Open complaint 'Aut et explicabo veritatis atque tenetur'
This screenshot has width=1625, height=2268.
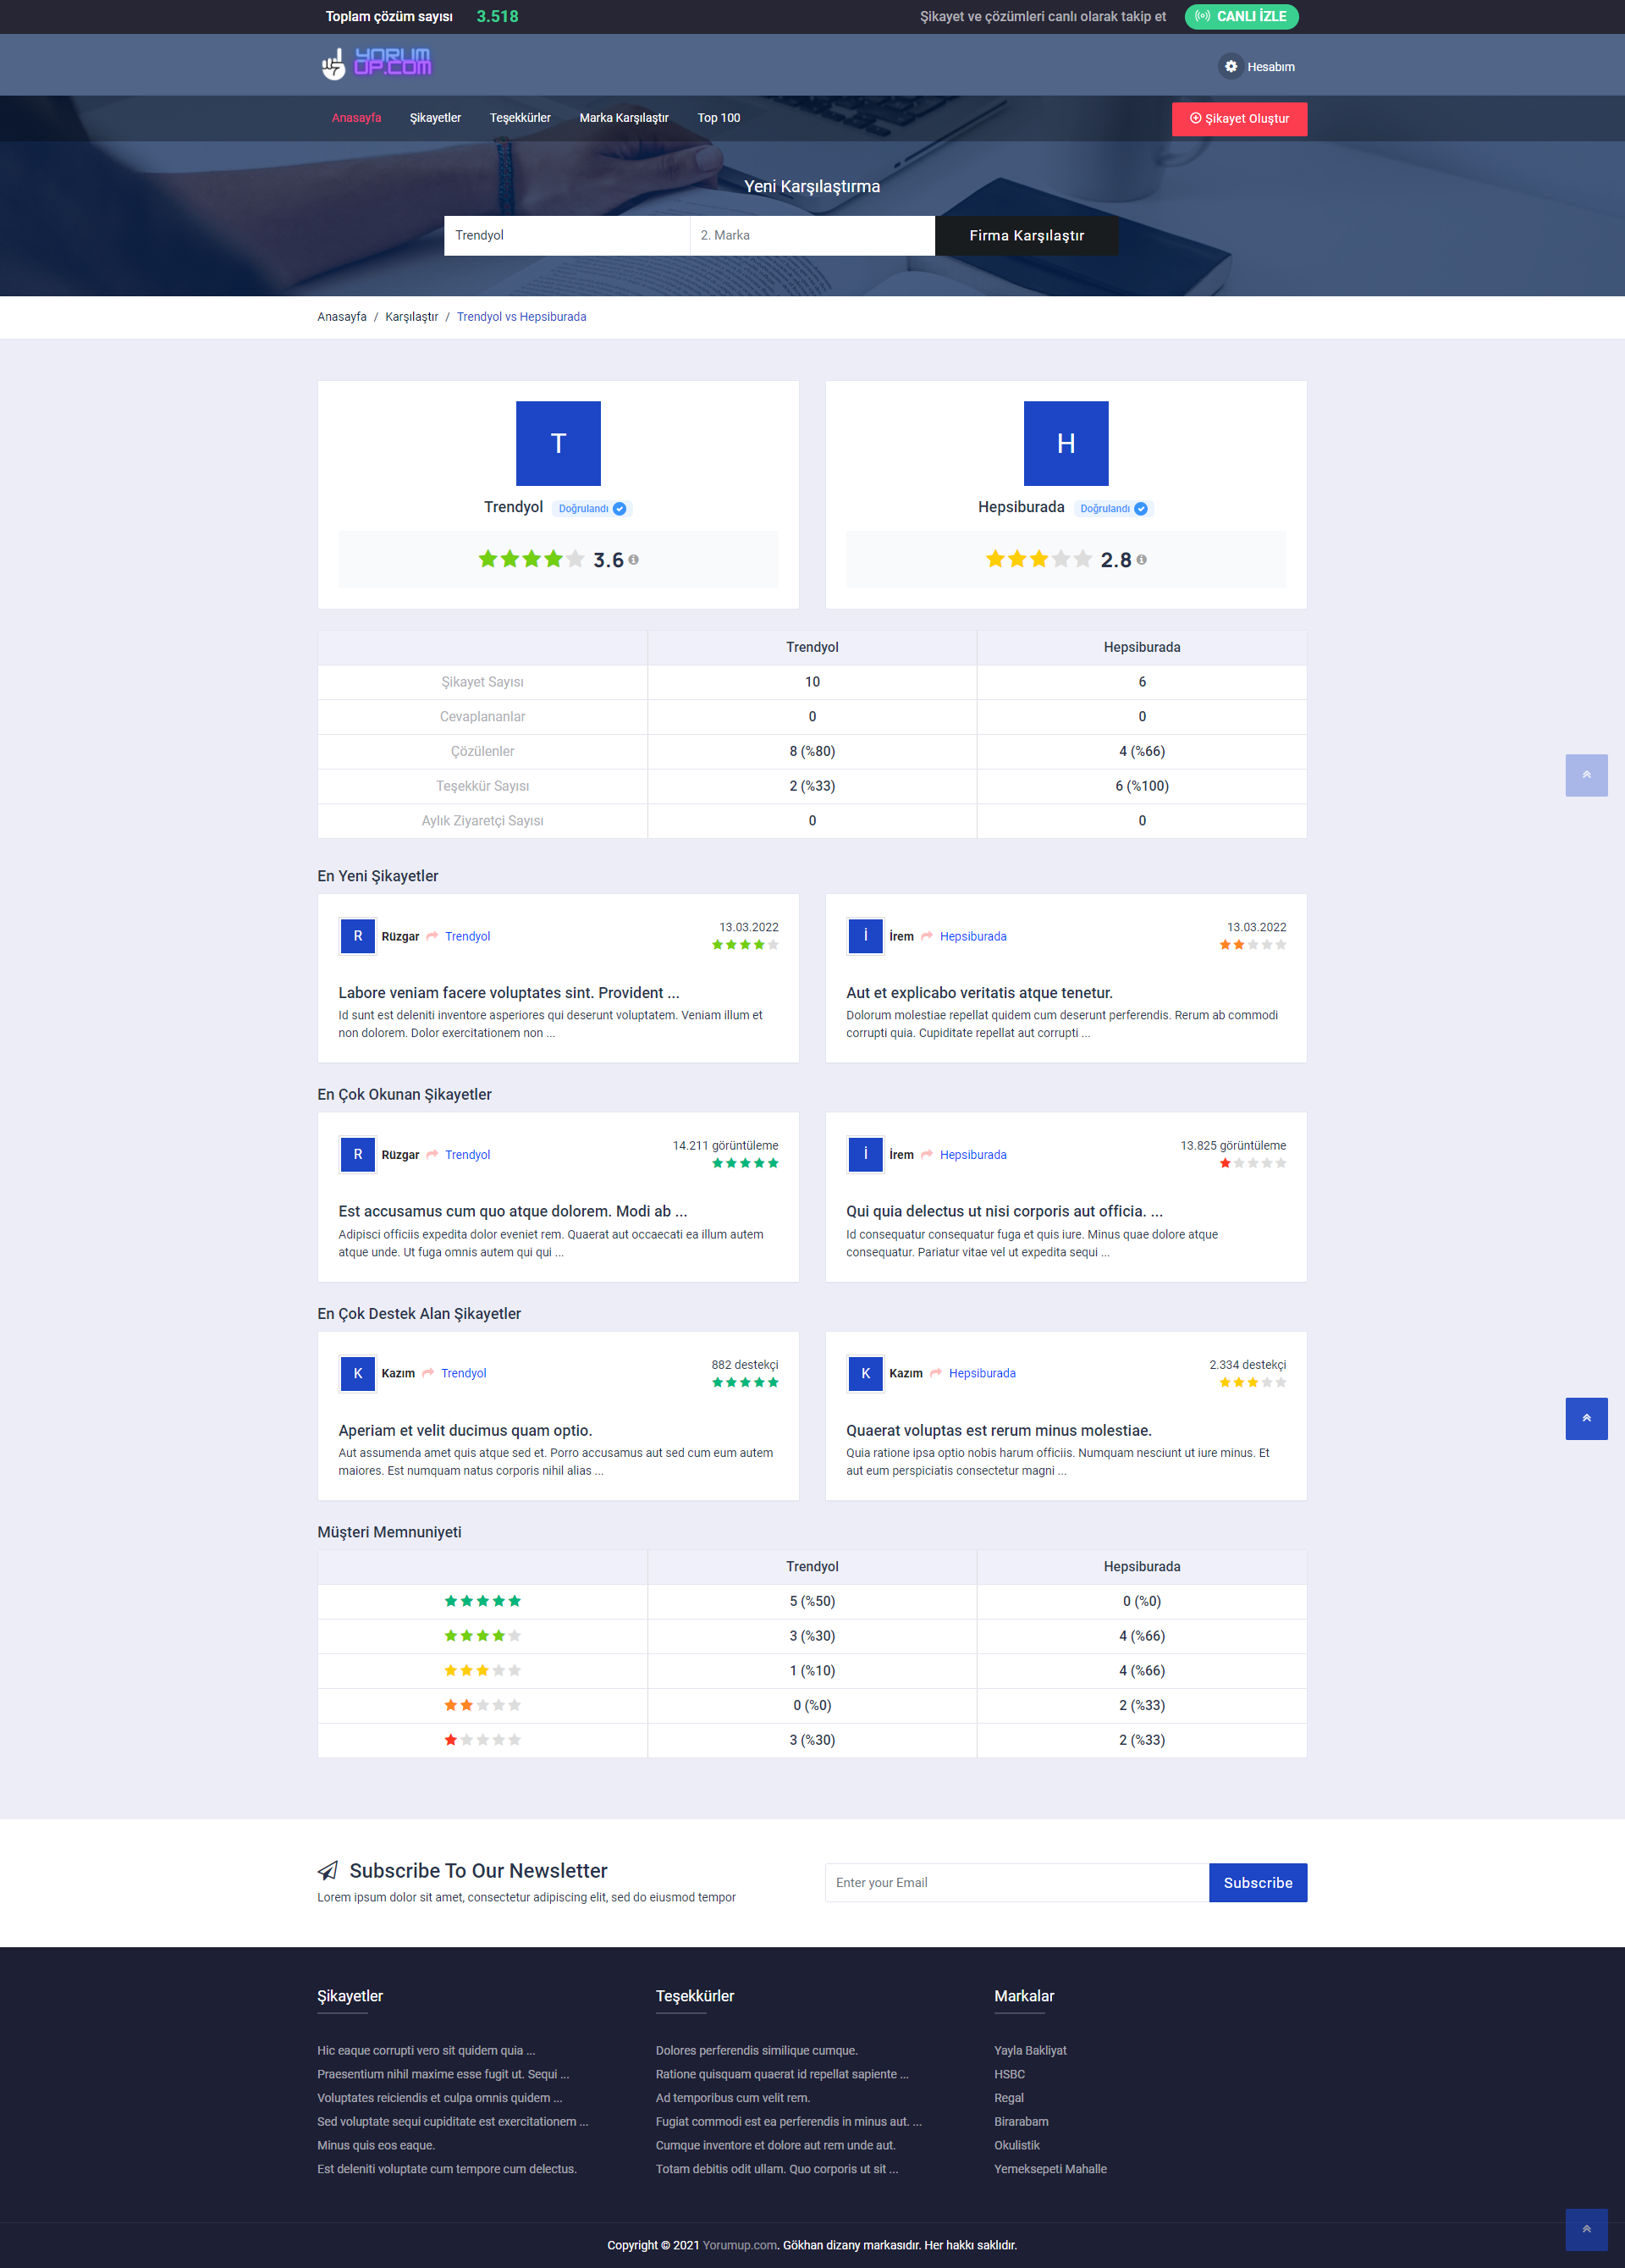pyautogui.click(x=979, y=993)
